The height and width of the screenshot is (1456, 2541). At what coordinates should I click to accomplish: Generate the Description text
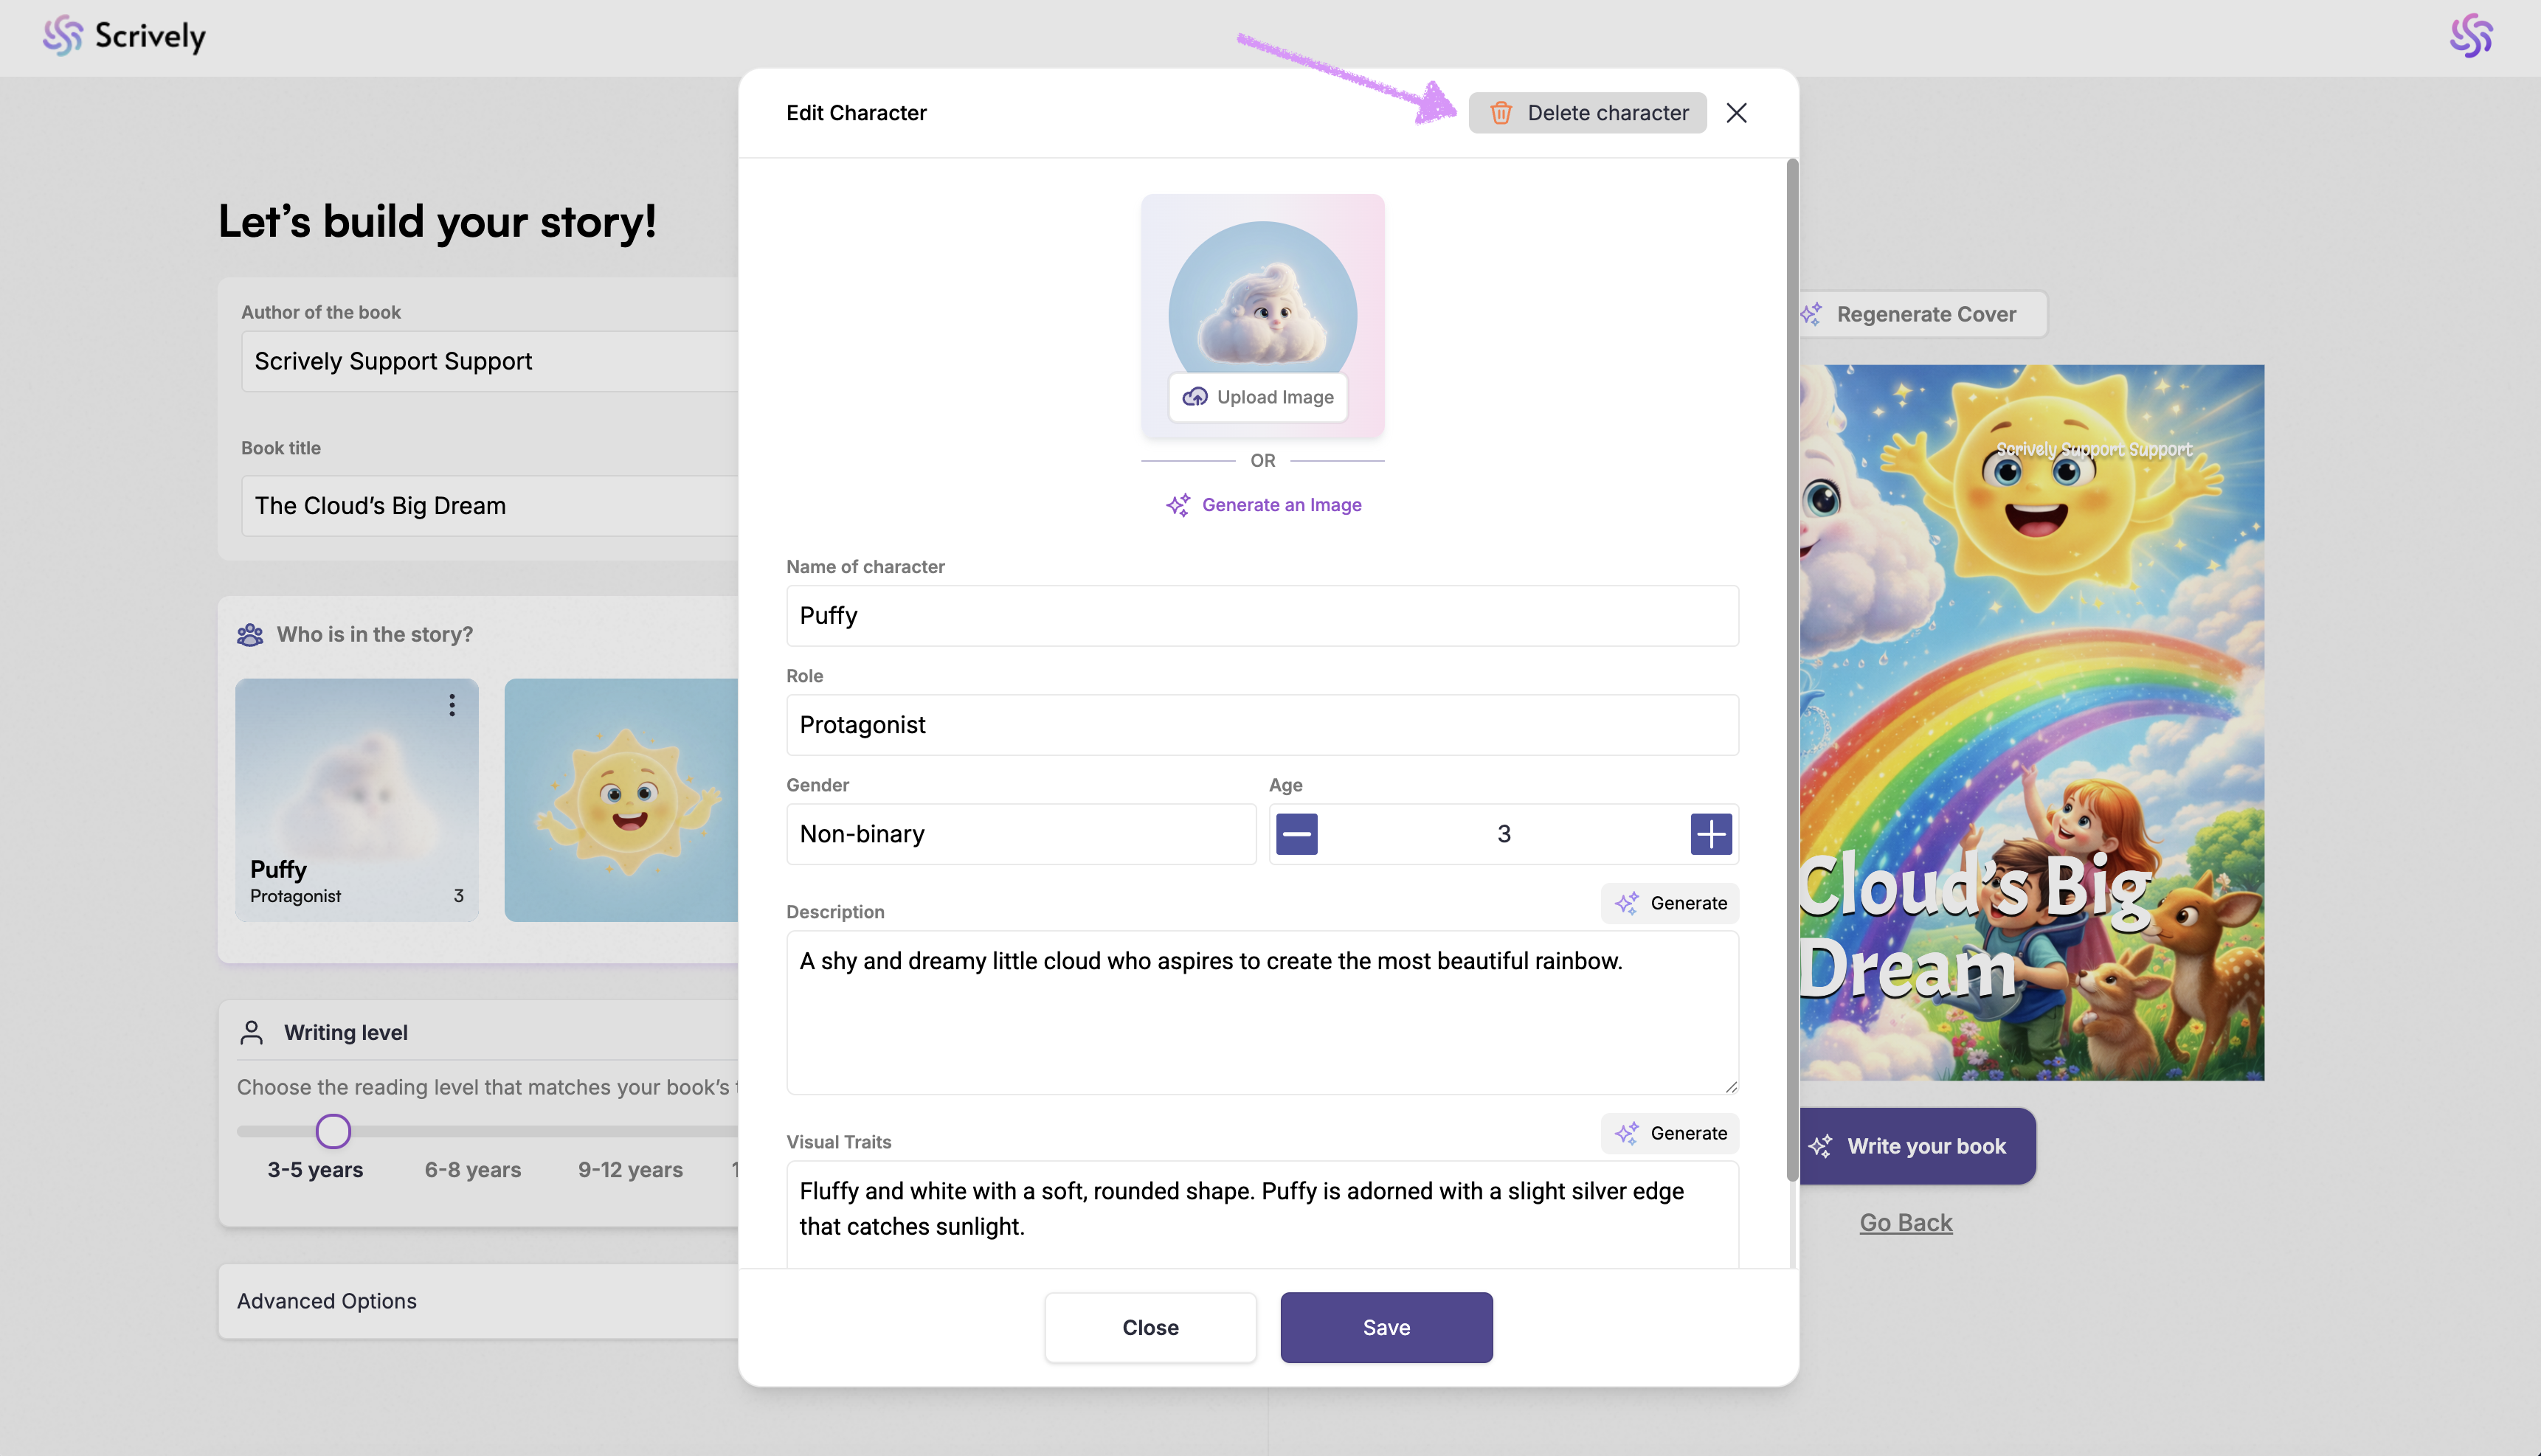[x=1670, y=903]
